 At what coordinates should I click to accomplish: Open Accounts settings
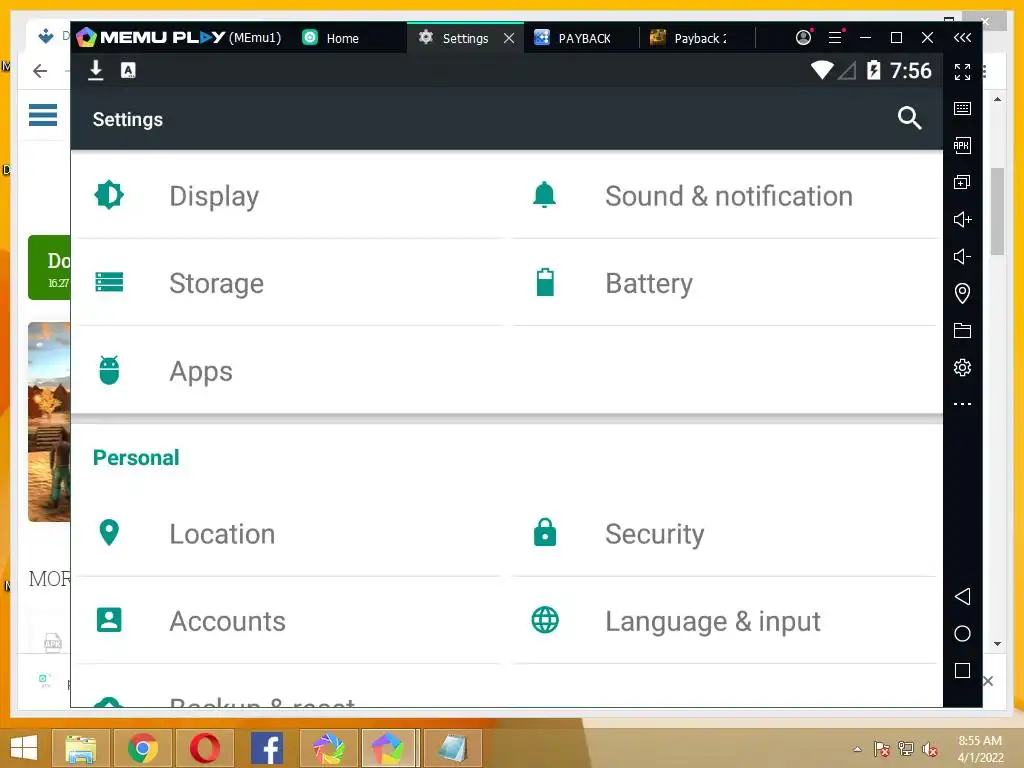[287, 621]
